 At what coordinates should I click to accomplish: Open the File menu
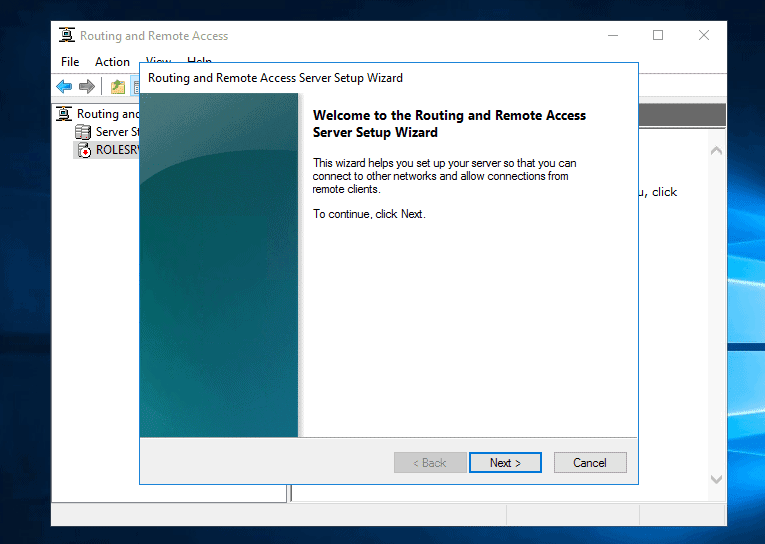click(70, 62)
